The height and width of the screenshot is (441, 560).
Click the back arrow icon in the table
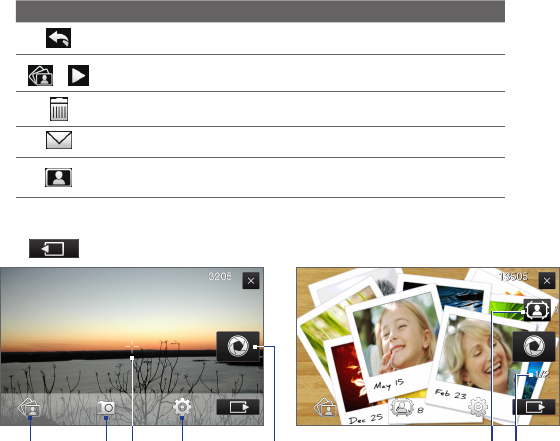(x=59, y=38)
